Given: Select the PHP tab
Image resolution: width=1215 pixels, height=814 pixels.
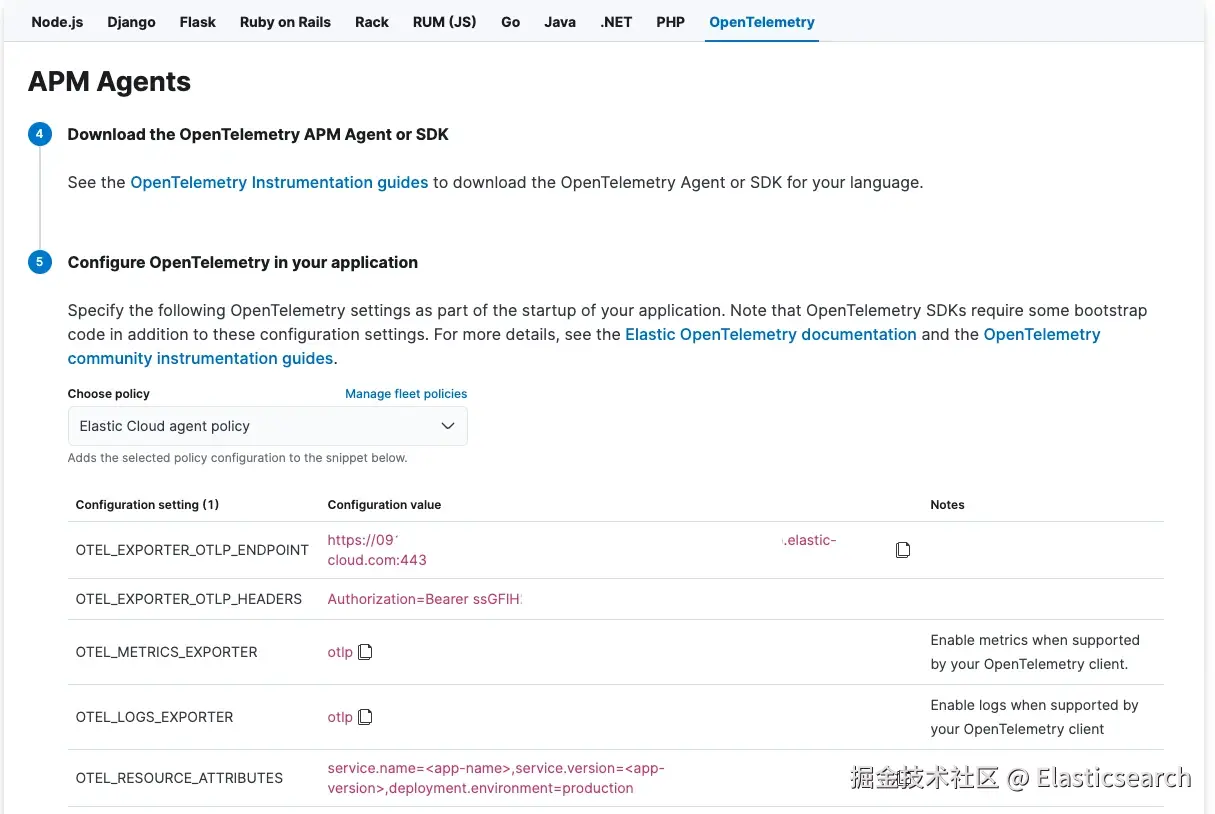Looking at the screenshot, I should point(670,22).
